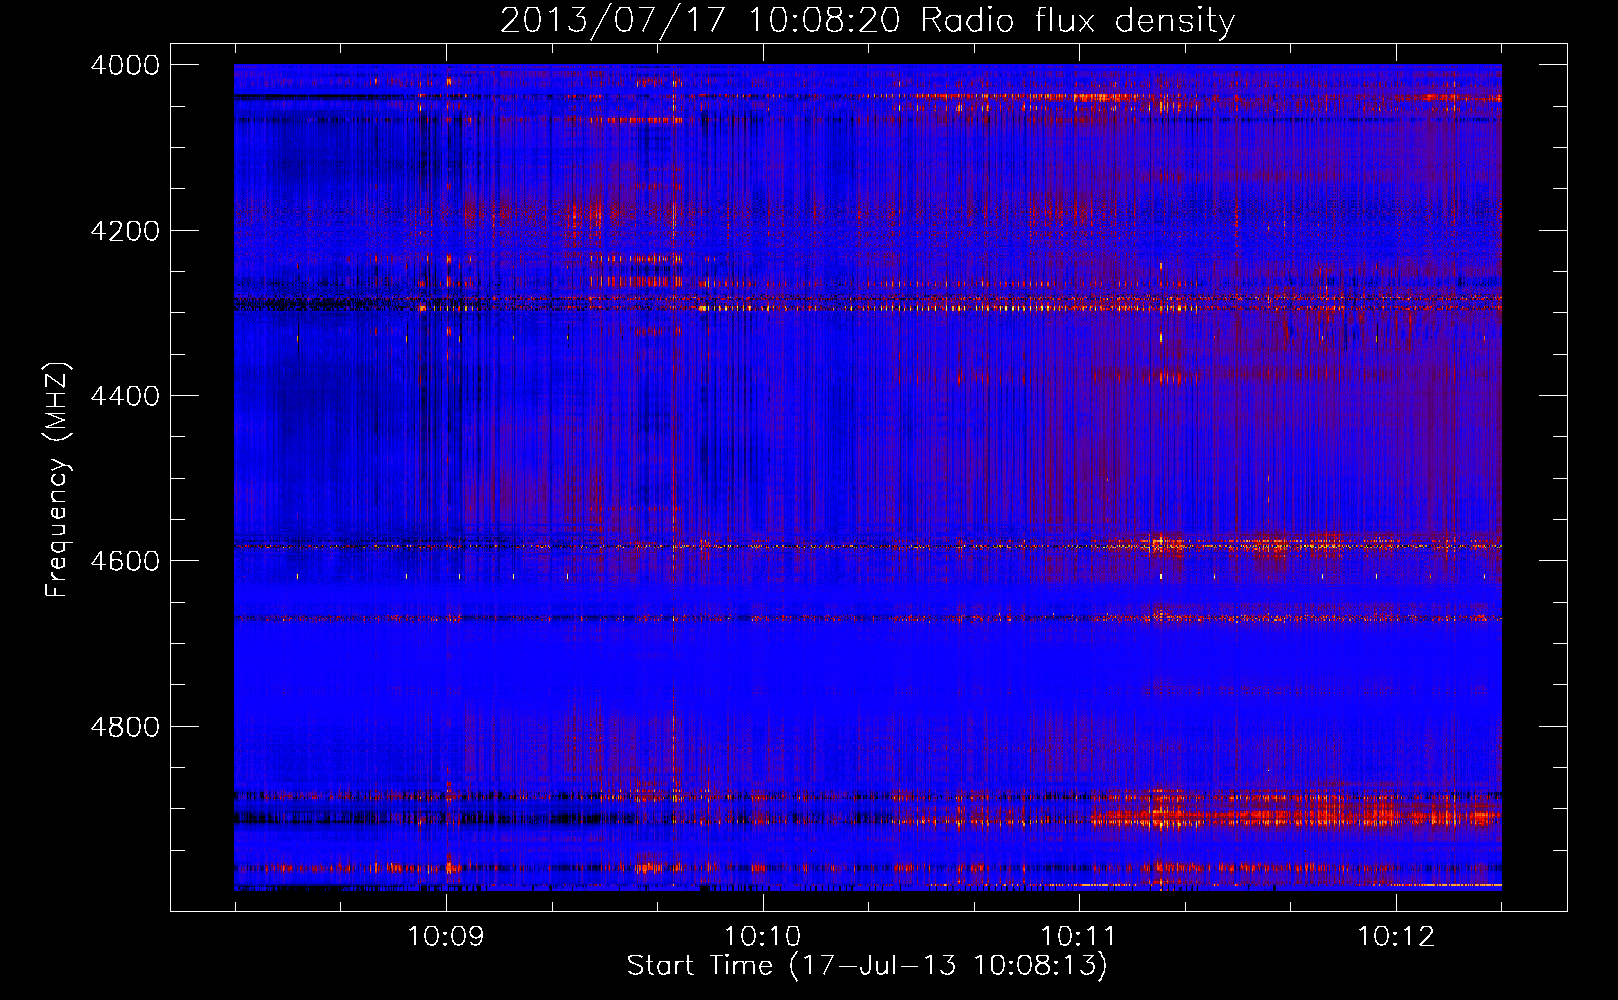The height and width of the screenshot is (1000, 1618).
Task: Click the 4400 frequency tick label
Action: [125, 396]
